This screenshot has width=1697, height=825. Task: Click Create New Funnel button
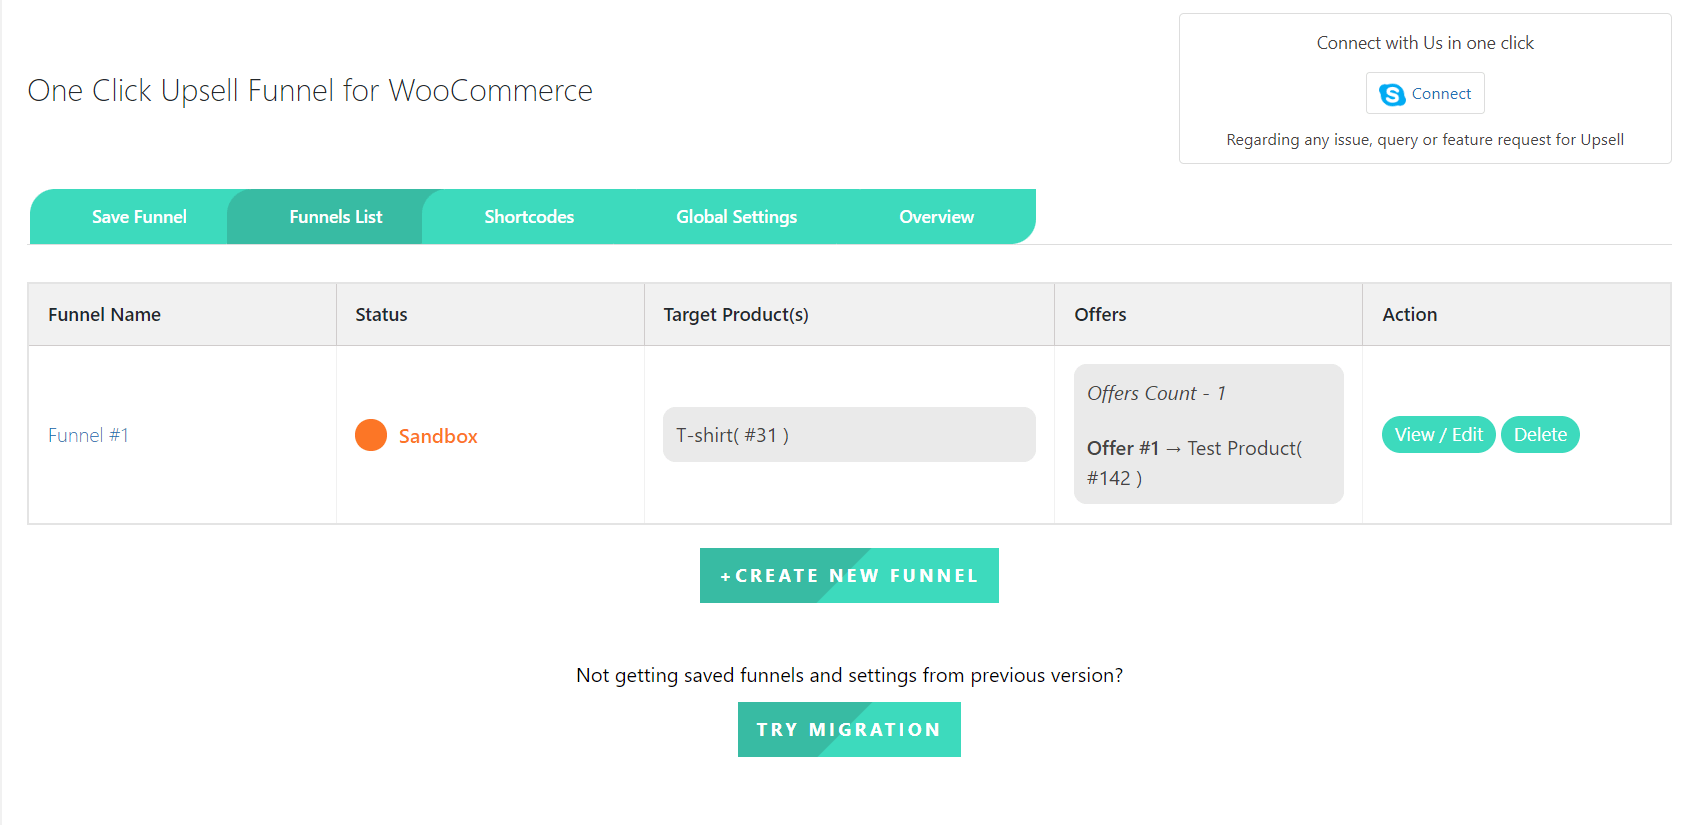pos(849,576)
